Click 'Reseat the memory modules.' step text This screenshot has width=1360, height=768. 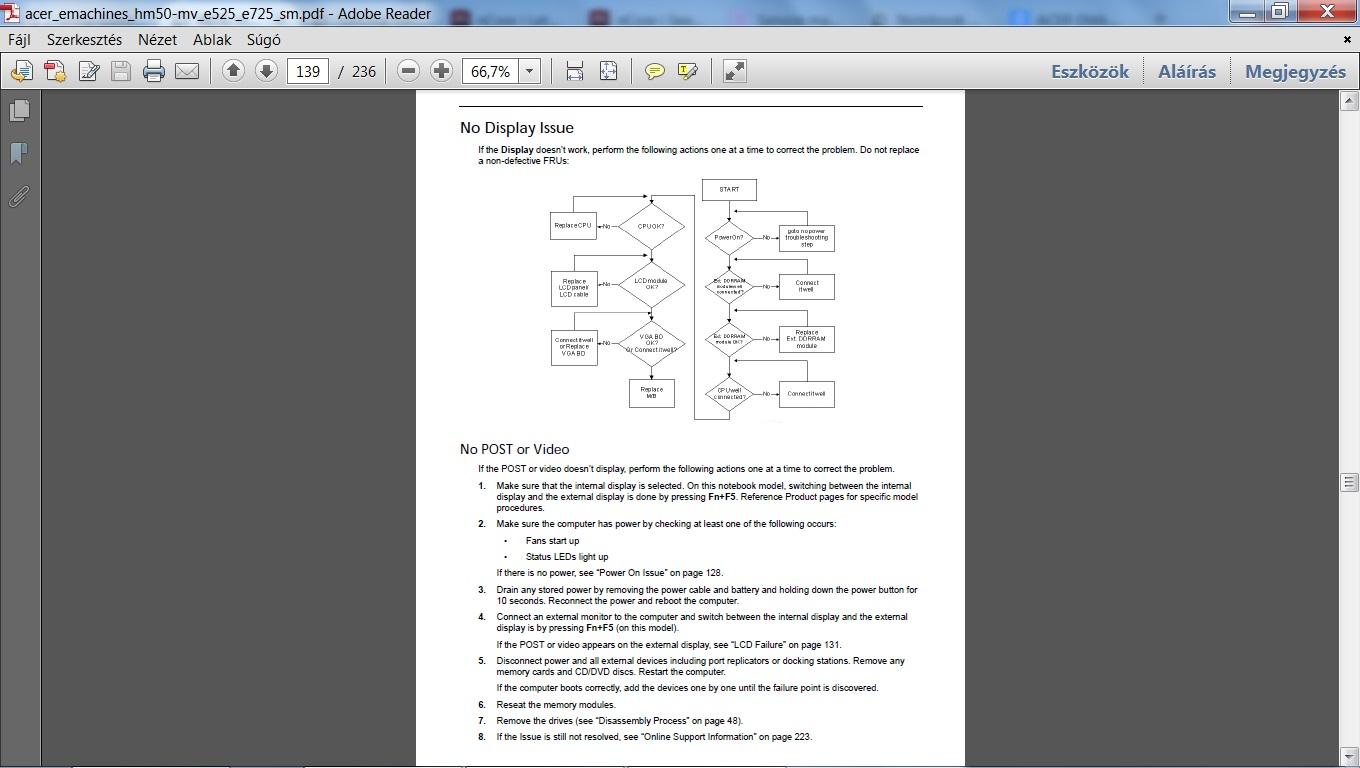(556, 705)
